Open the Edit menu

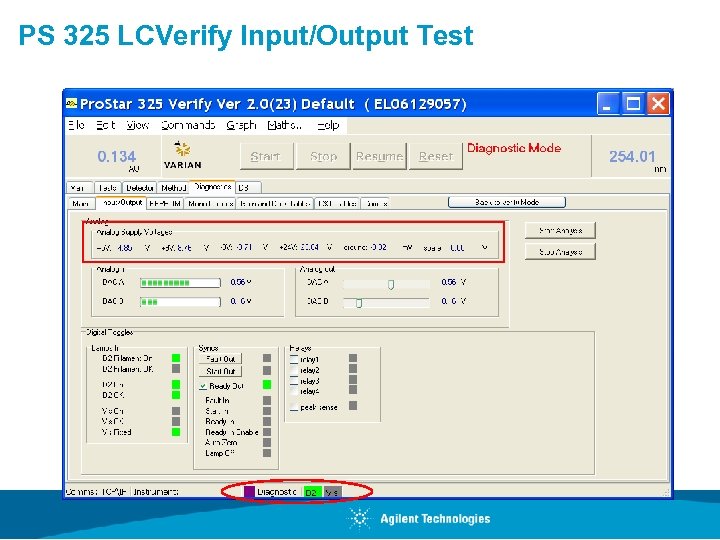tap(106, 125)
